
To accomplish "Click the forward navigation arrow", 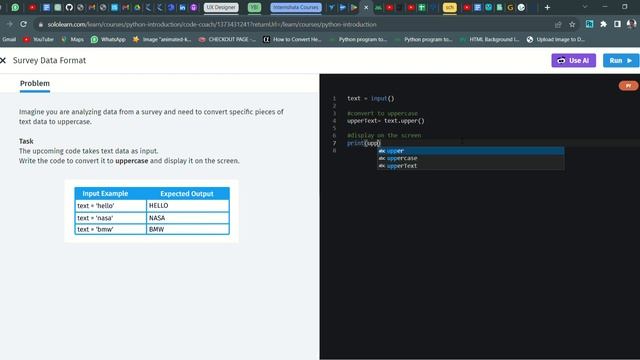I will (x=9, y=24).
